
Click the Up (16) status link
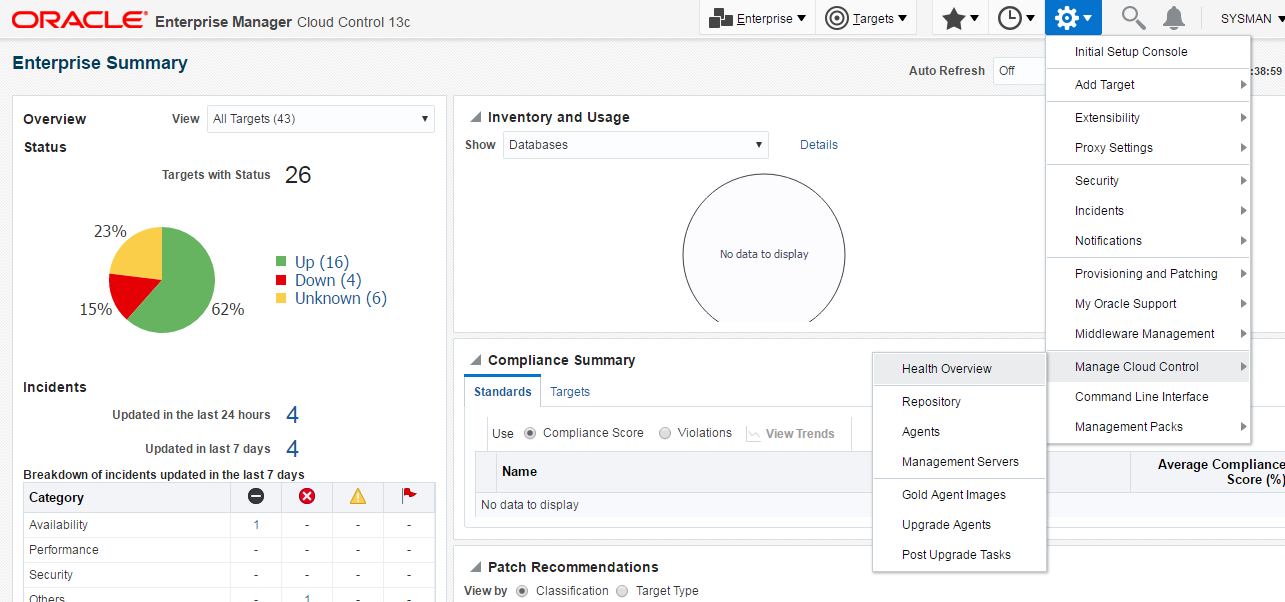coord(321,262)
